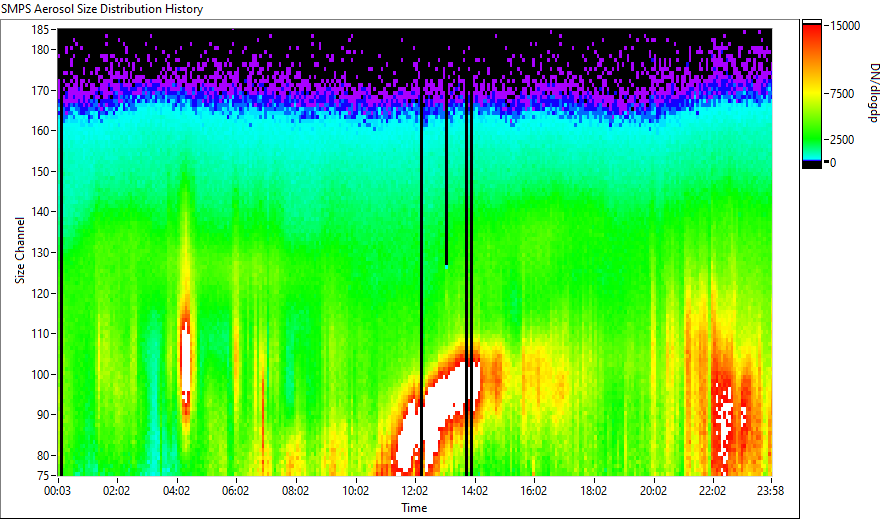The height and width of the screenshot is (519, 884).
Task: Click the chart title SMPS Aerosol Size Distribution History
Action: (x=102, y=9)
